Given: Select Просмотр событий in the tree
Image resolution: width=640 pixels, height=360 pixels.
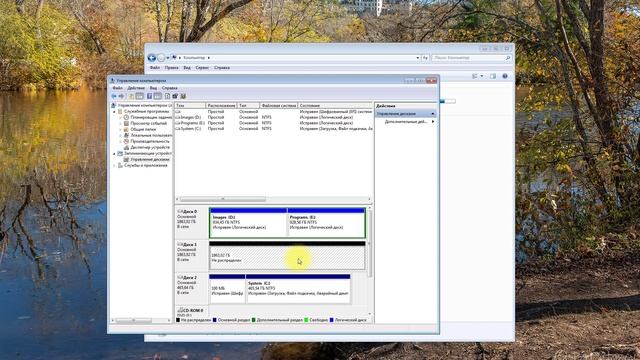Looking at the screenshot, I should 149,123.
